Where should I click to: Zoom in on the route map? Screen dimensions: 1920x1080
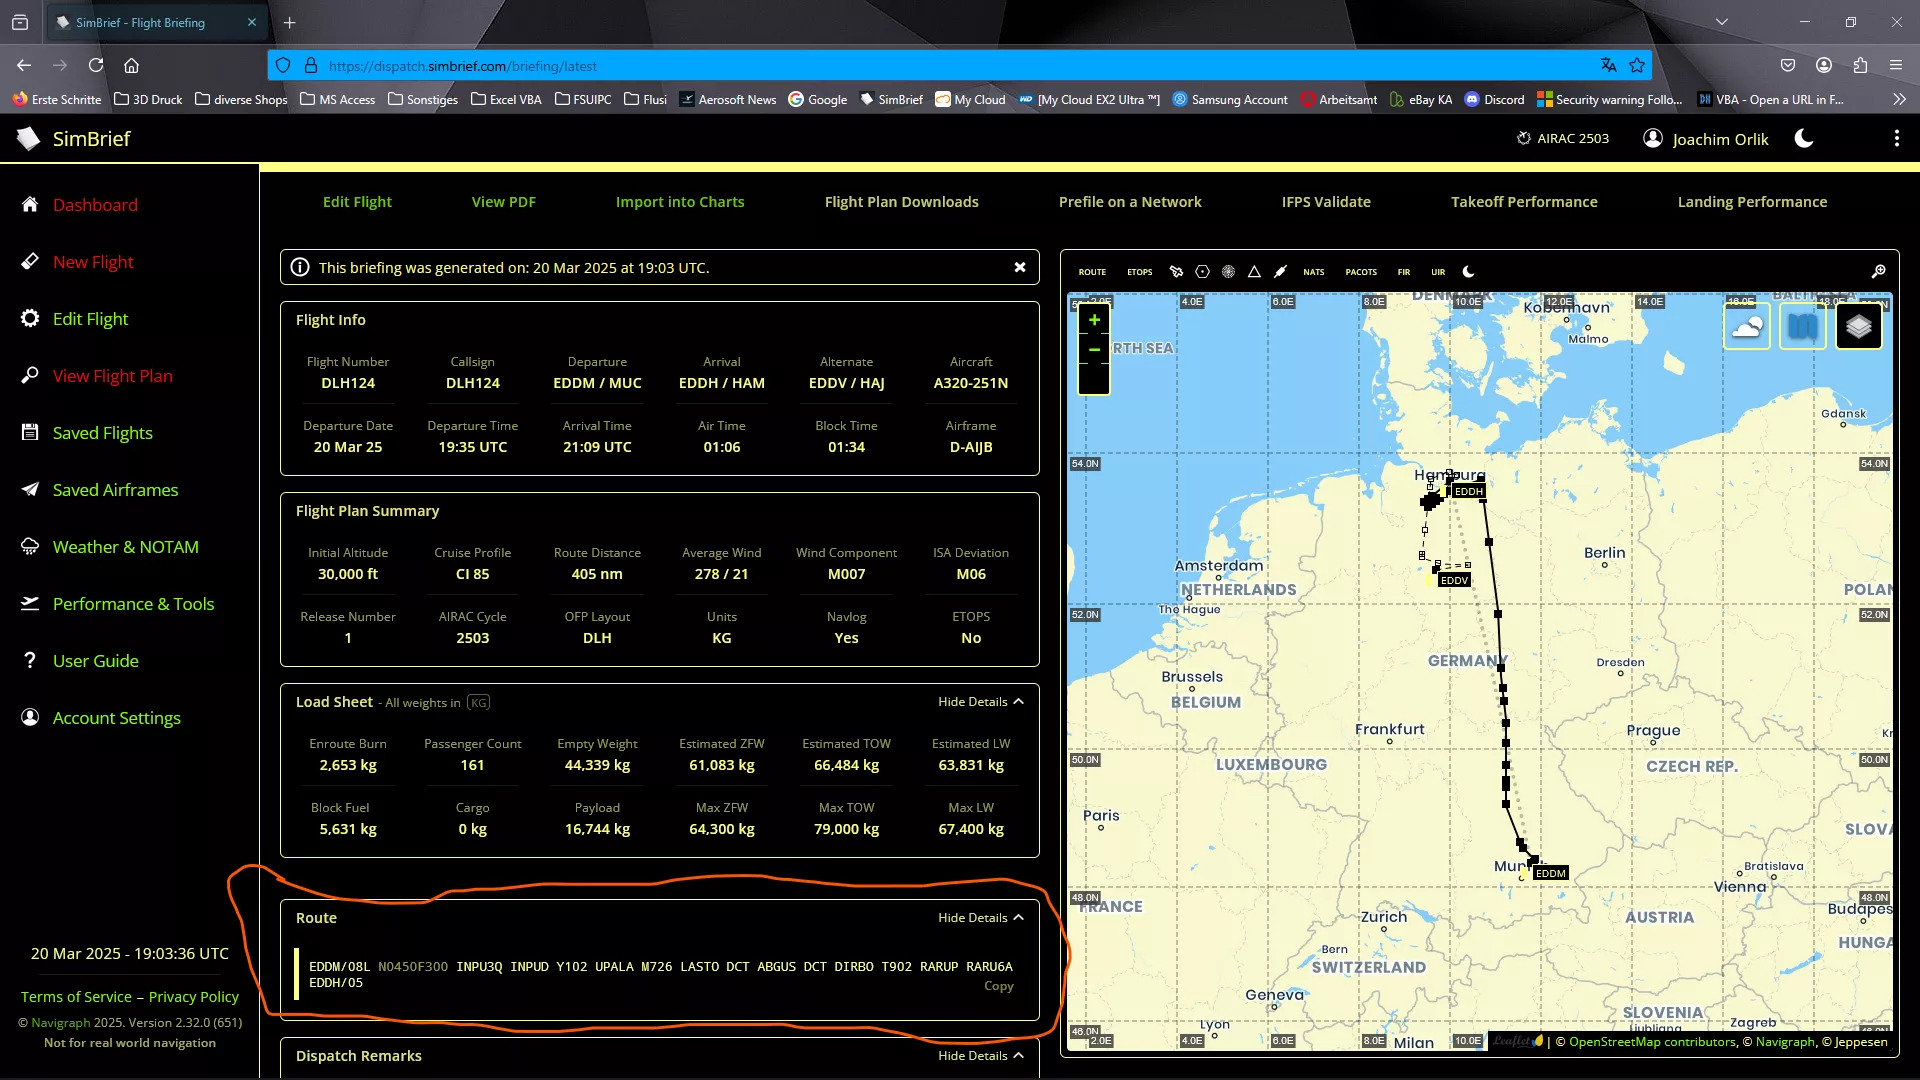coord(1094,320)
